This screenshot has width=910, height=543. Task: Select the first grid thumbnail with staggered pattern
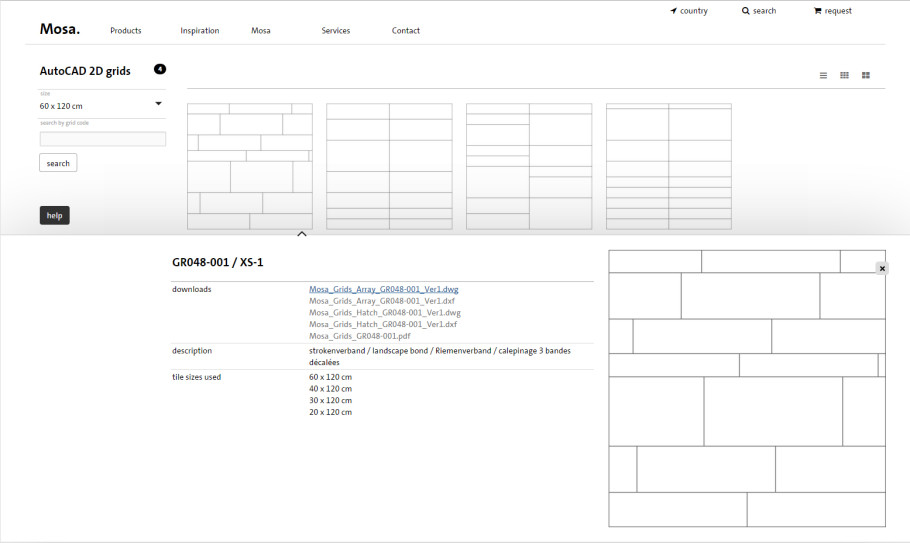tap(250, 166)
